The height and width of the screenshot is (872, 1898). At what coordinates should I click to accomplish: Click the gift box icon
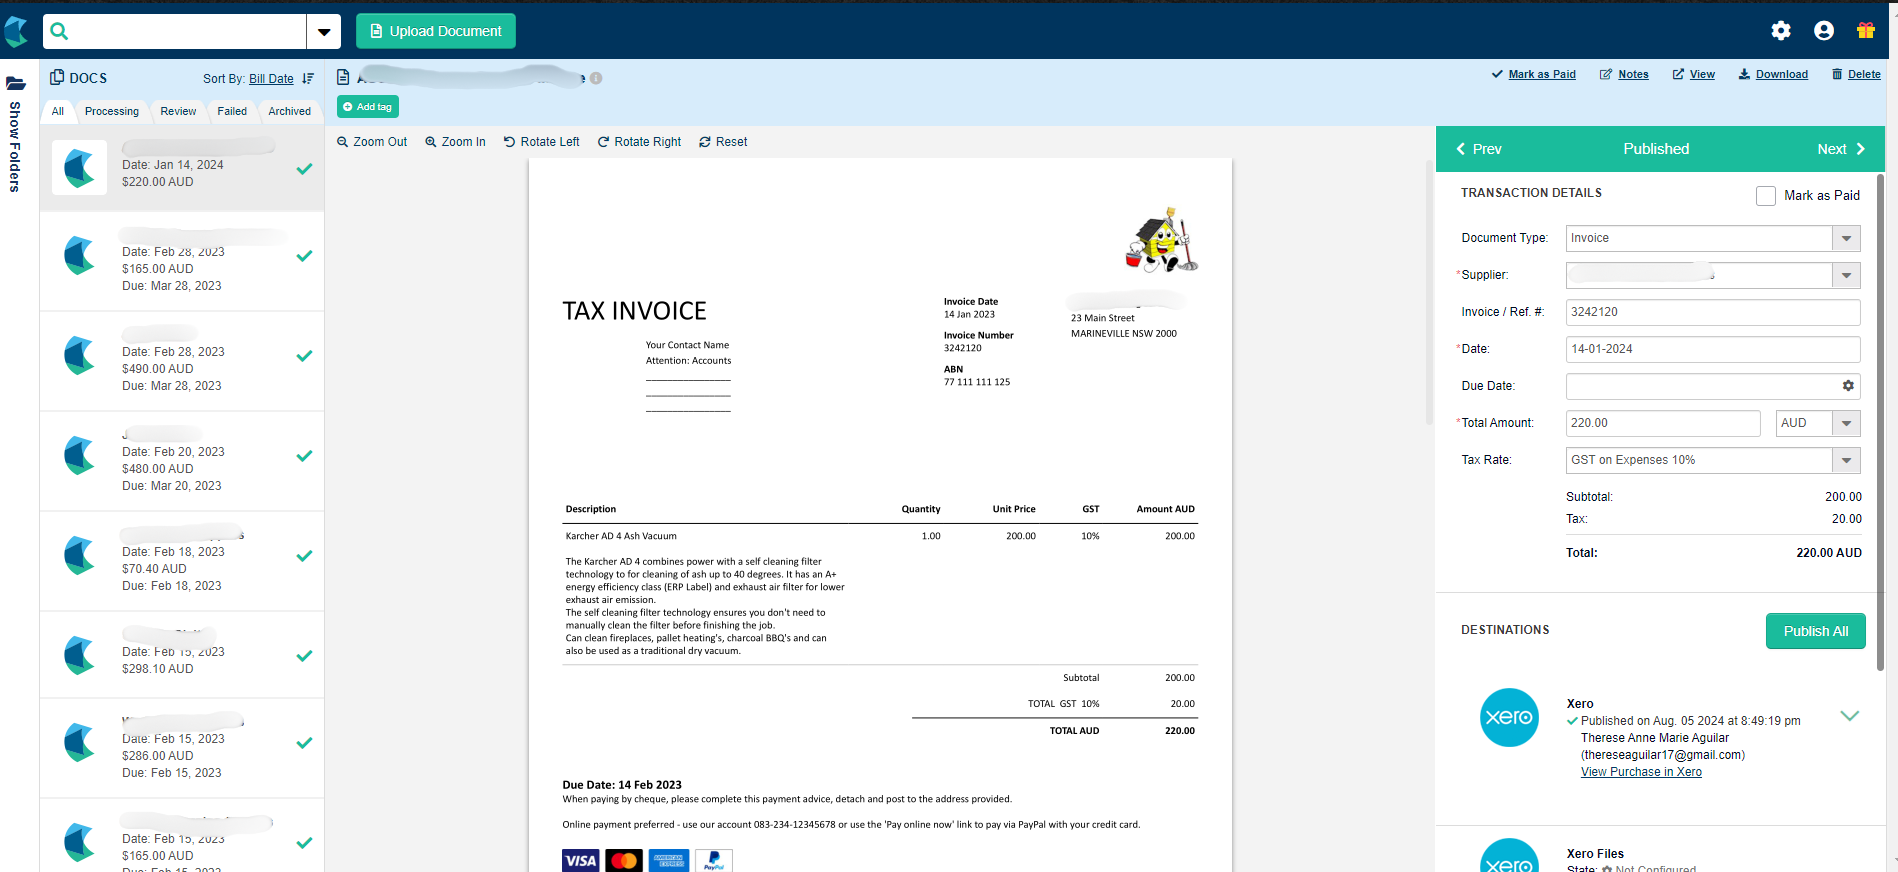click(1866, 31)
